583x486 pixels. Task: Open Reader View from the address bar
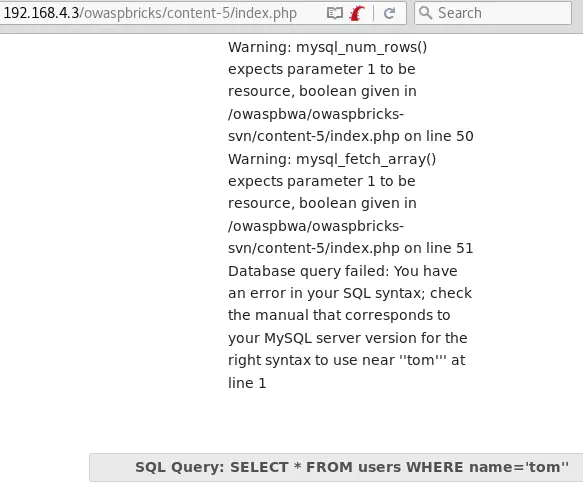[335, 13]
